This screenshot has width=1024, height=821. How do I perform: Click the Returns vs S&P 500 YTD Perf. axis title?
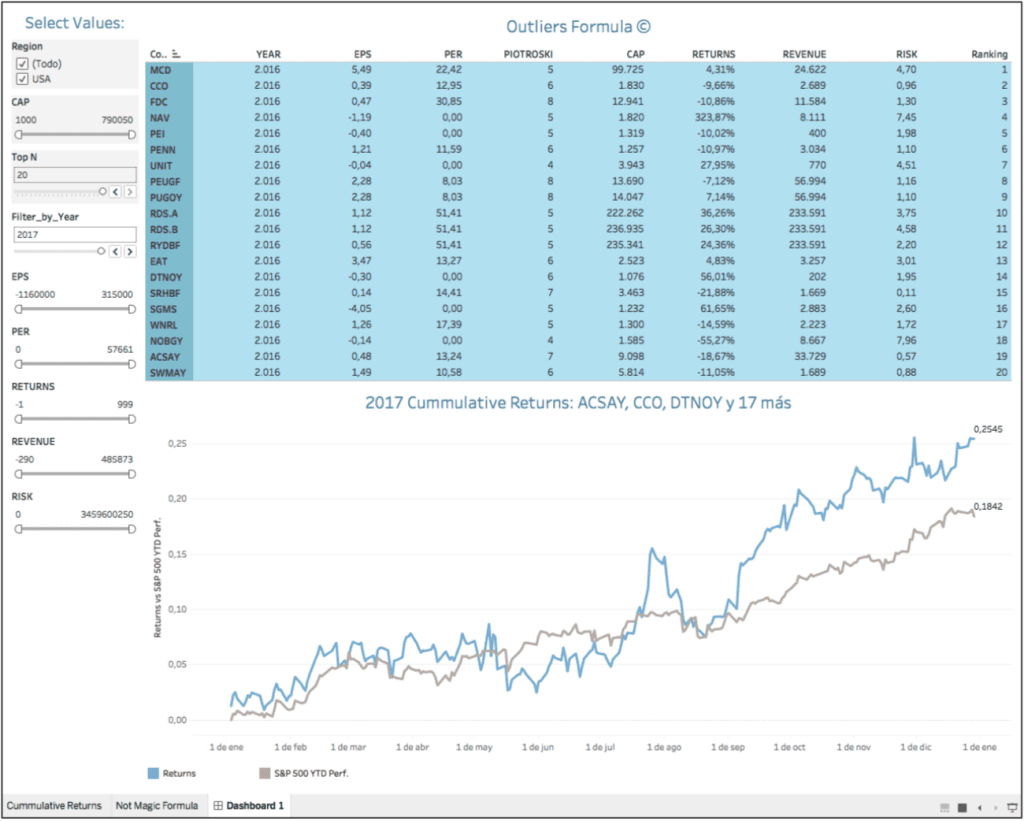[x=157, y=579]
